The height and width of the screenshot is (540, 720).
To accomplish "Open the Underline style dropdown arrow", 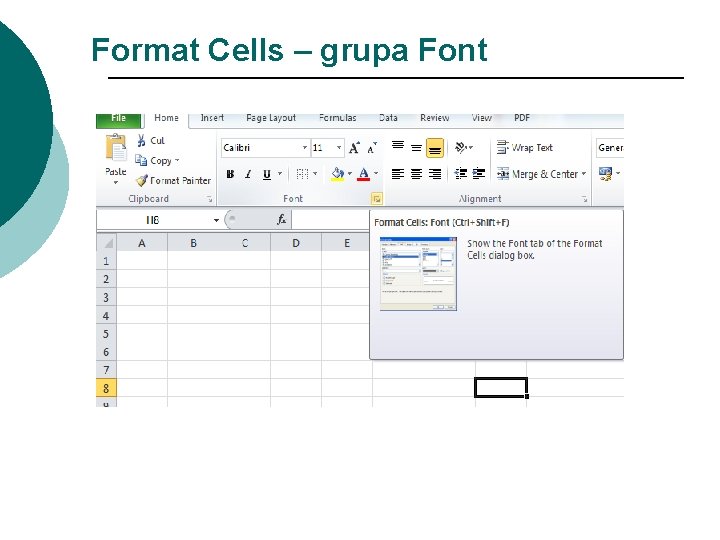I will (x=279, y=174).
